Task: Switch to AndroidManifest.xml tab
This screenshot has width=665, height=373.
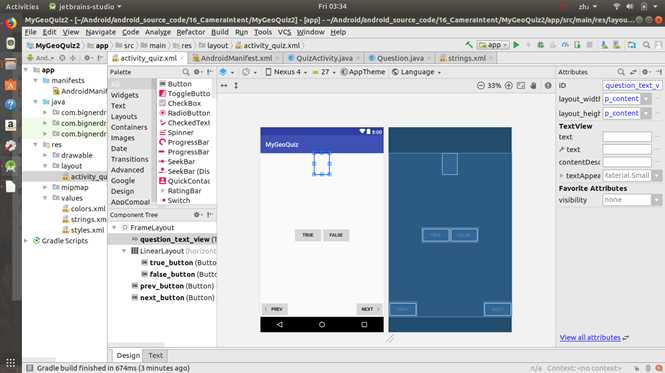Action: 236,58
